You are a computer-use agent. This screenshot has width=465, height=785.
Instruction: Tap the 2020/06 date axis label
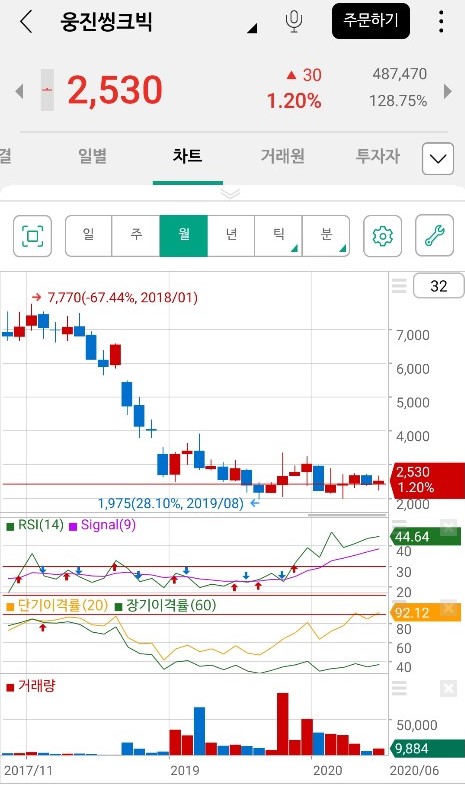(x=413, y=770)
